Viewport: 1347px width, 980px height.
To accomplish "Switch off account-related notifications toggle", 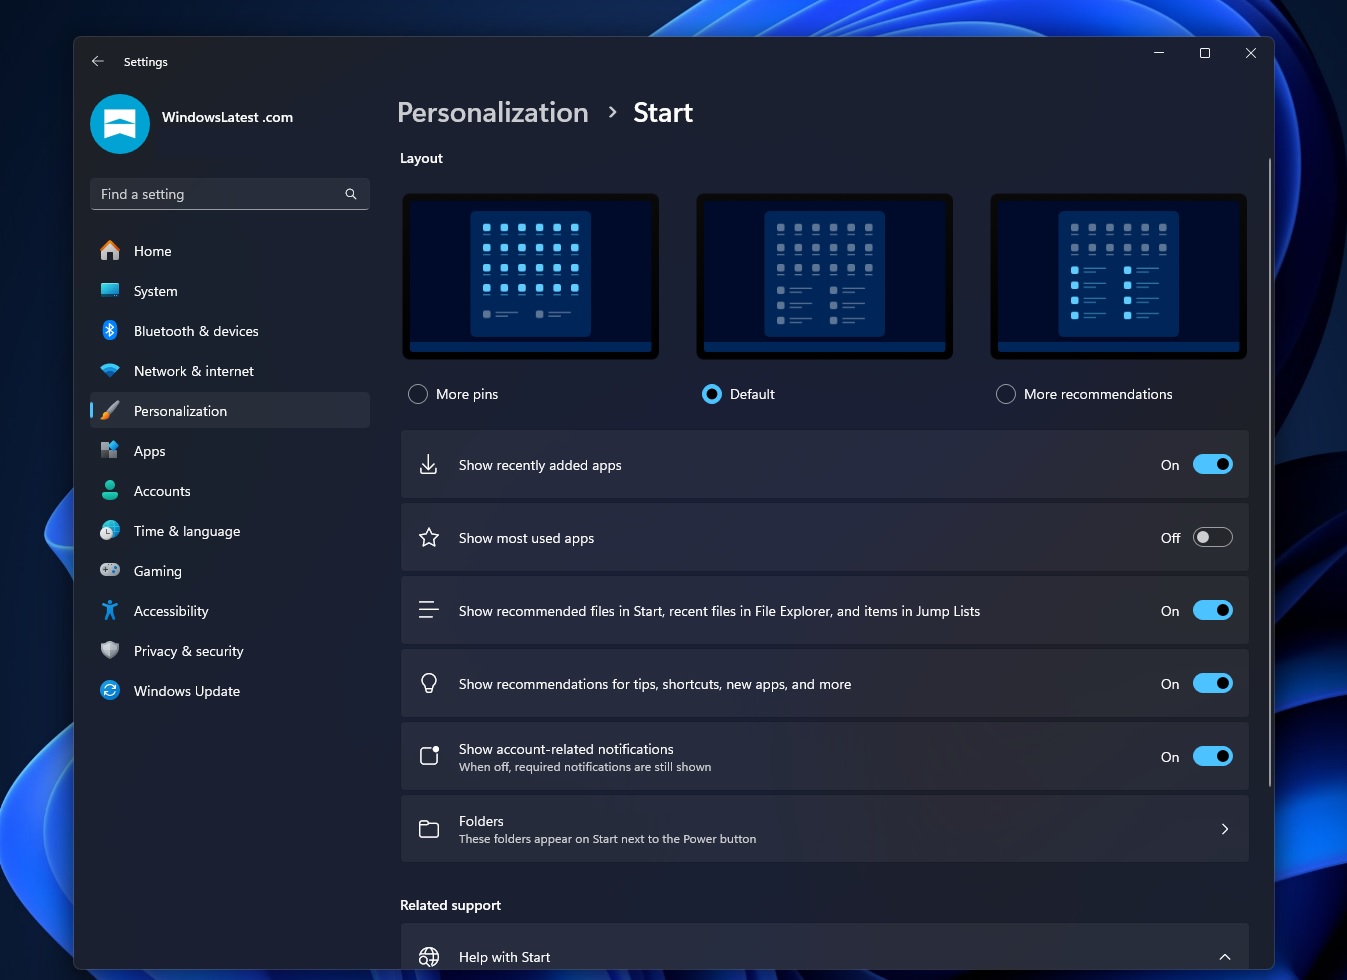I will coord(1213,756).
